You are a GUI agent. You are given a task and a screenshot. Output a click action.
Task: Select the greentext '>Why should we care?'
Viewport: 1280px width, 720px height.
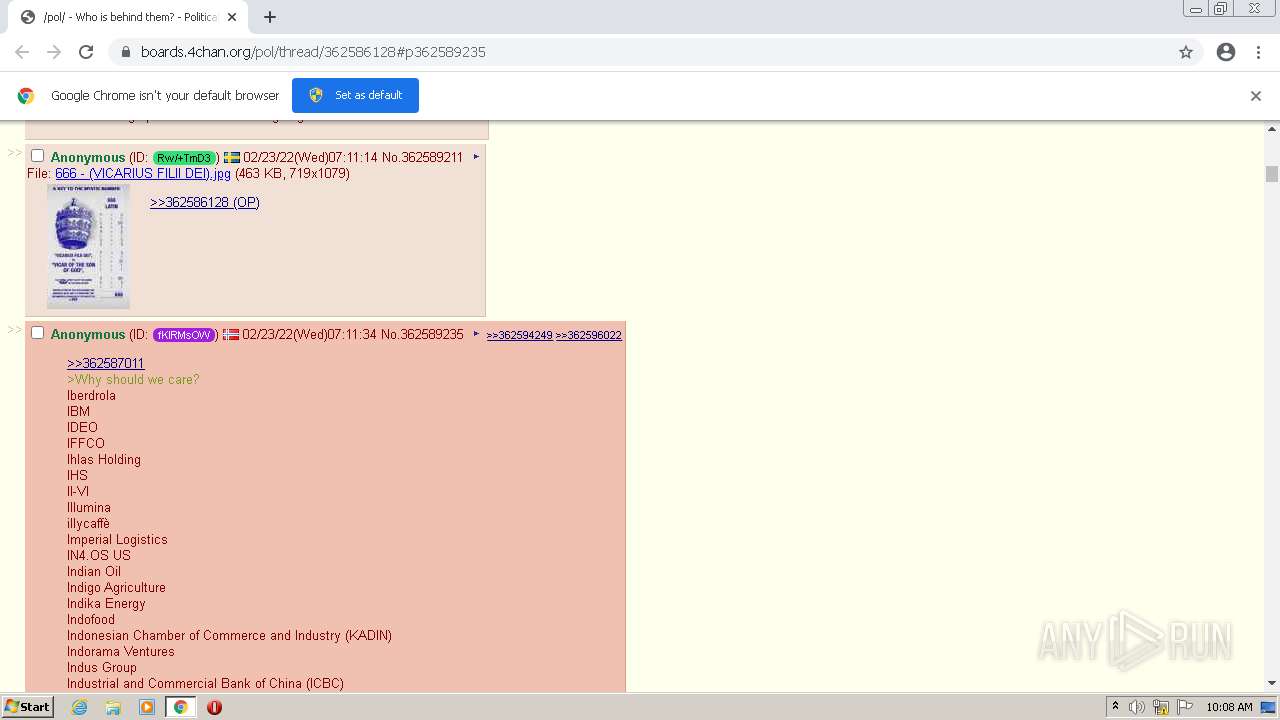point(133,379)
